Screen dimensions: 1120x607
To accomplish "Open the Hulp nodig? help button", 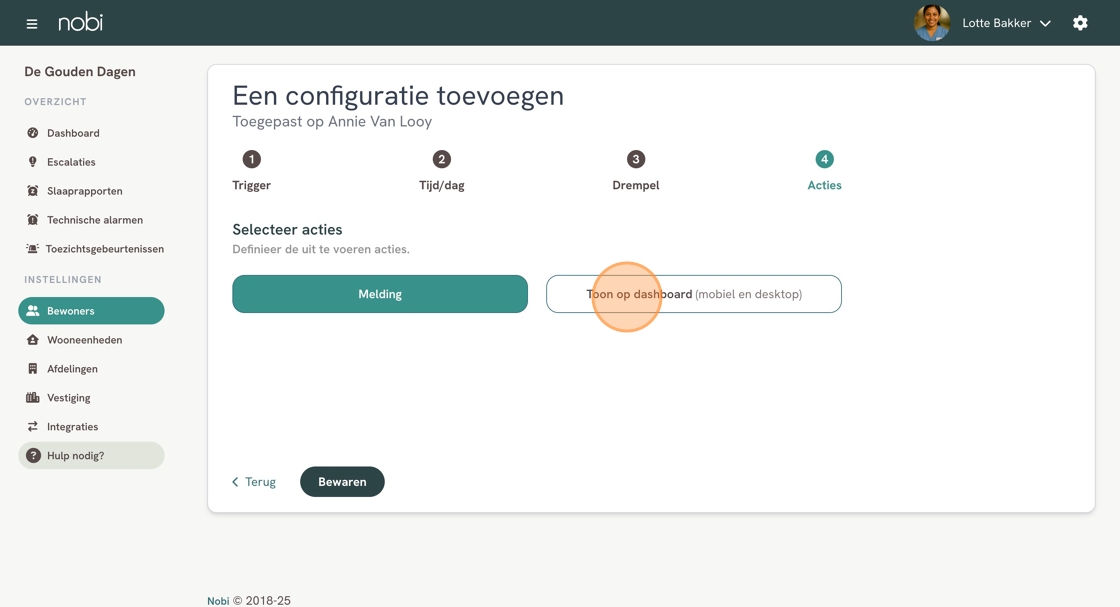I will pos(91,456).
